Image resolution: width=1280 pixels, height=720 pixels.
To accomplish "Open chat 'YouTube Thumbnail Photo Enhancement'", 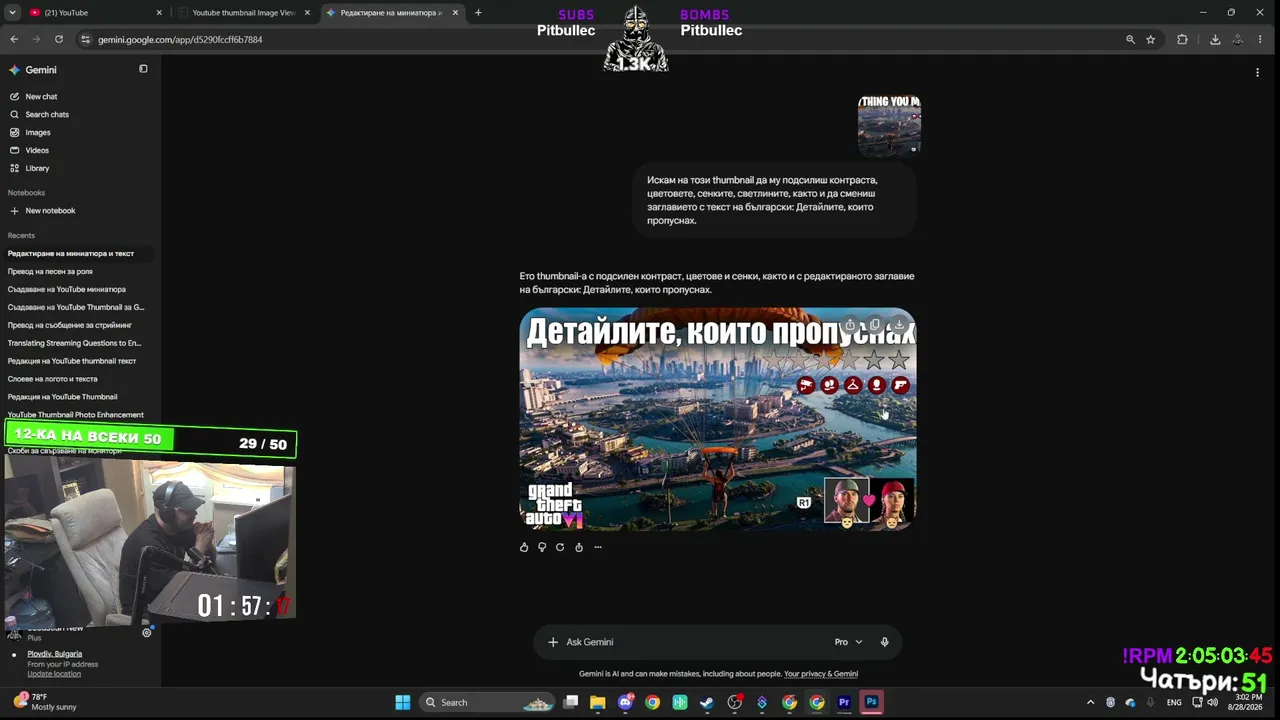I will pyautogui.click(x=76, y=415).
